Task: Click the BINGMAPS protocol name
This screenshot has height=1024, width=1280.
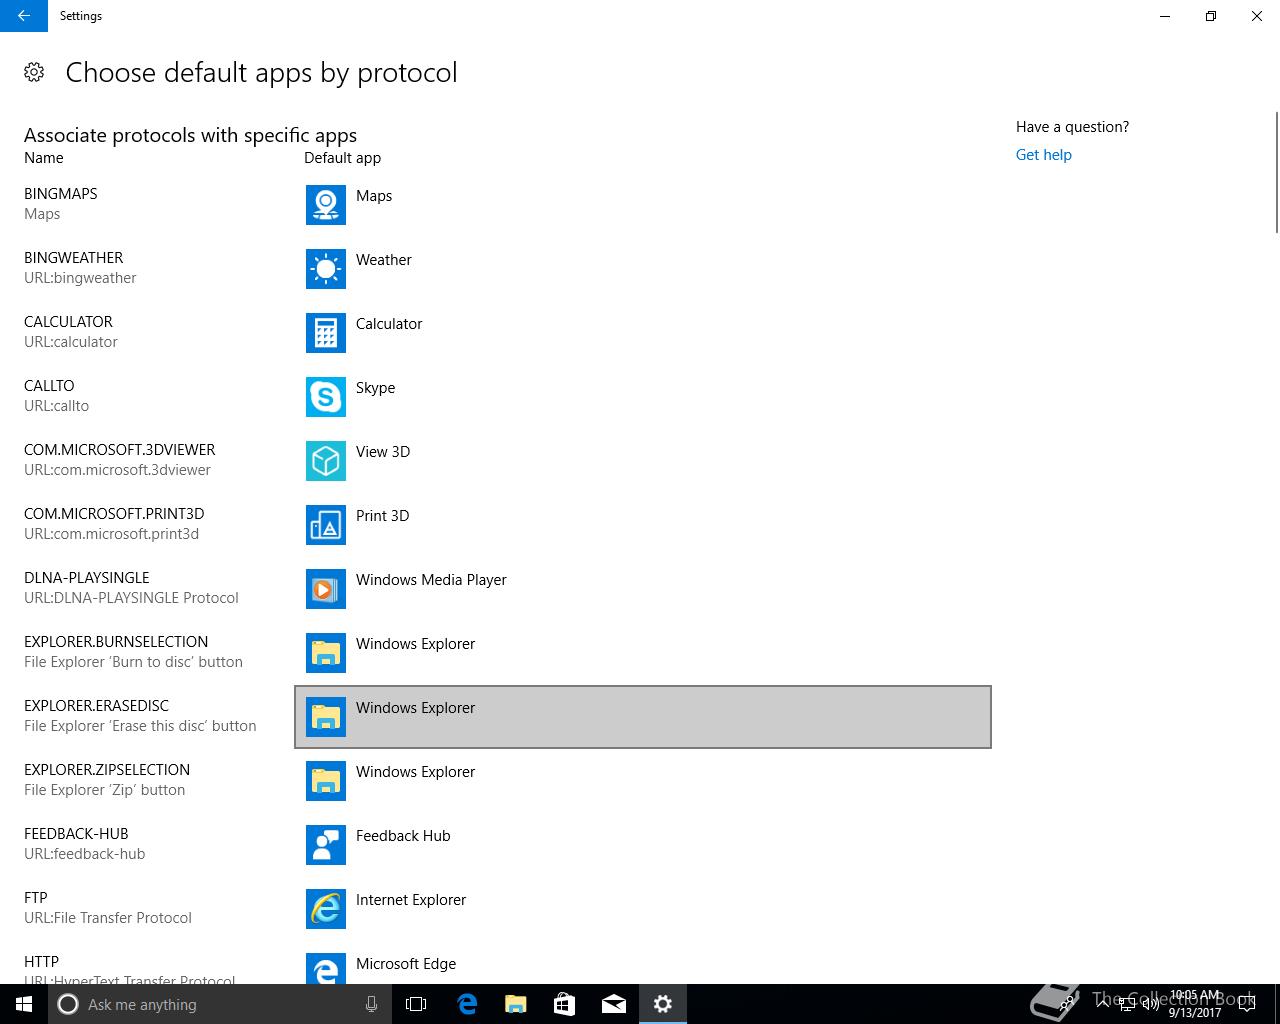Action: coord(61,194)
